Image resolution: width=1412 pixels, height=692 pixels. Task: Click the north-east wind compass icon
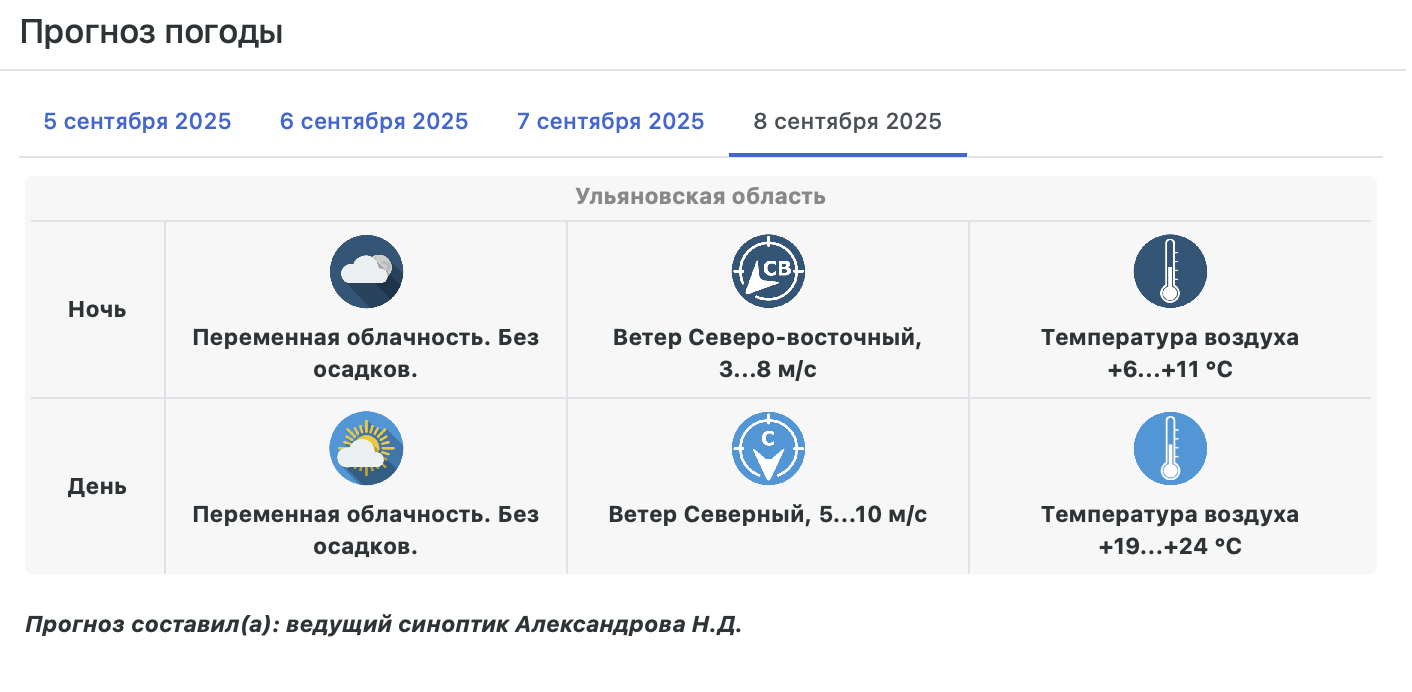click(x=768, y=271)
